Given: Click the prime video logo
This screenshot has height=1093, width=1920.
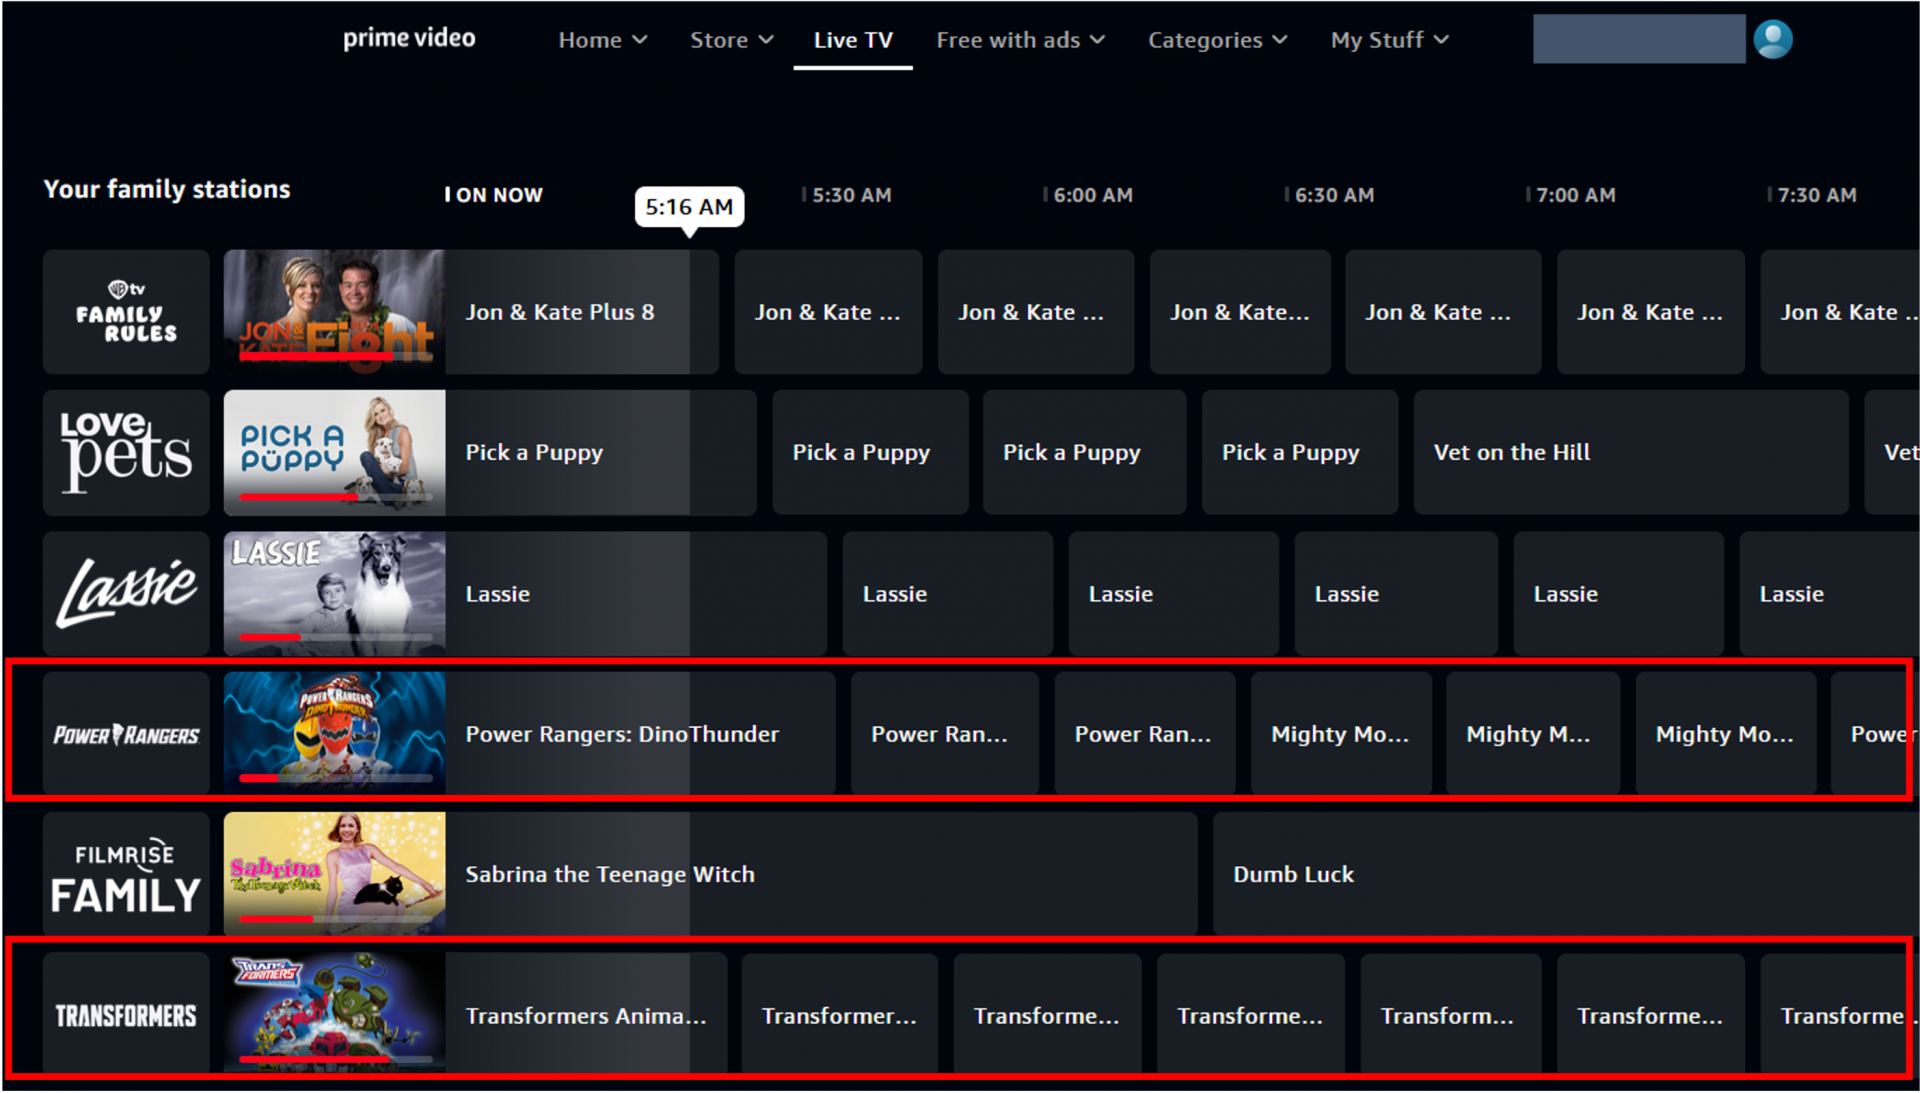Looking at the screenshot, I should (409, 39).
